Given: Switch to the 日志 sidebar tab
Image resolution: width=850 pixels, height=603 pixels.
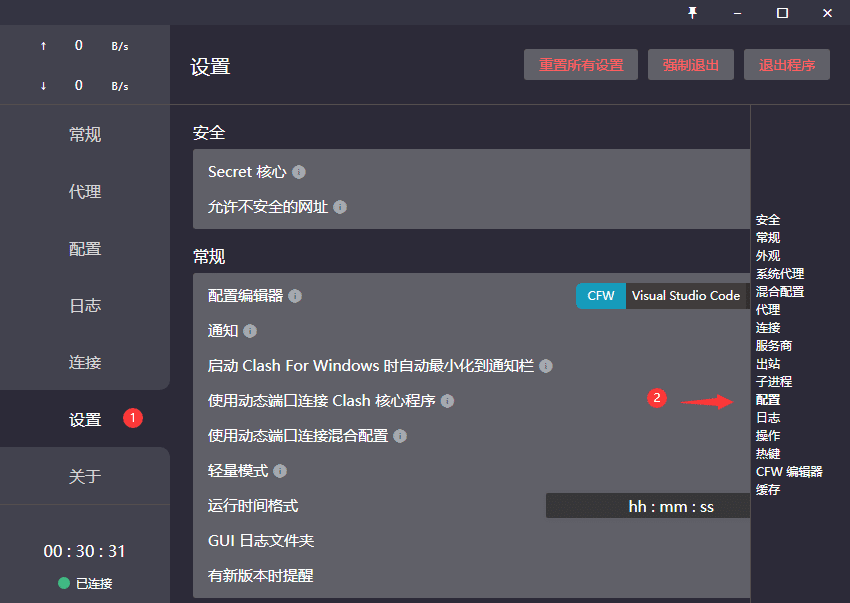Looking at the screenshot, I should click(x=85, y=305).
